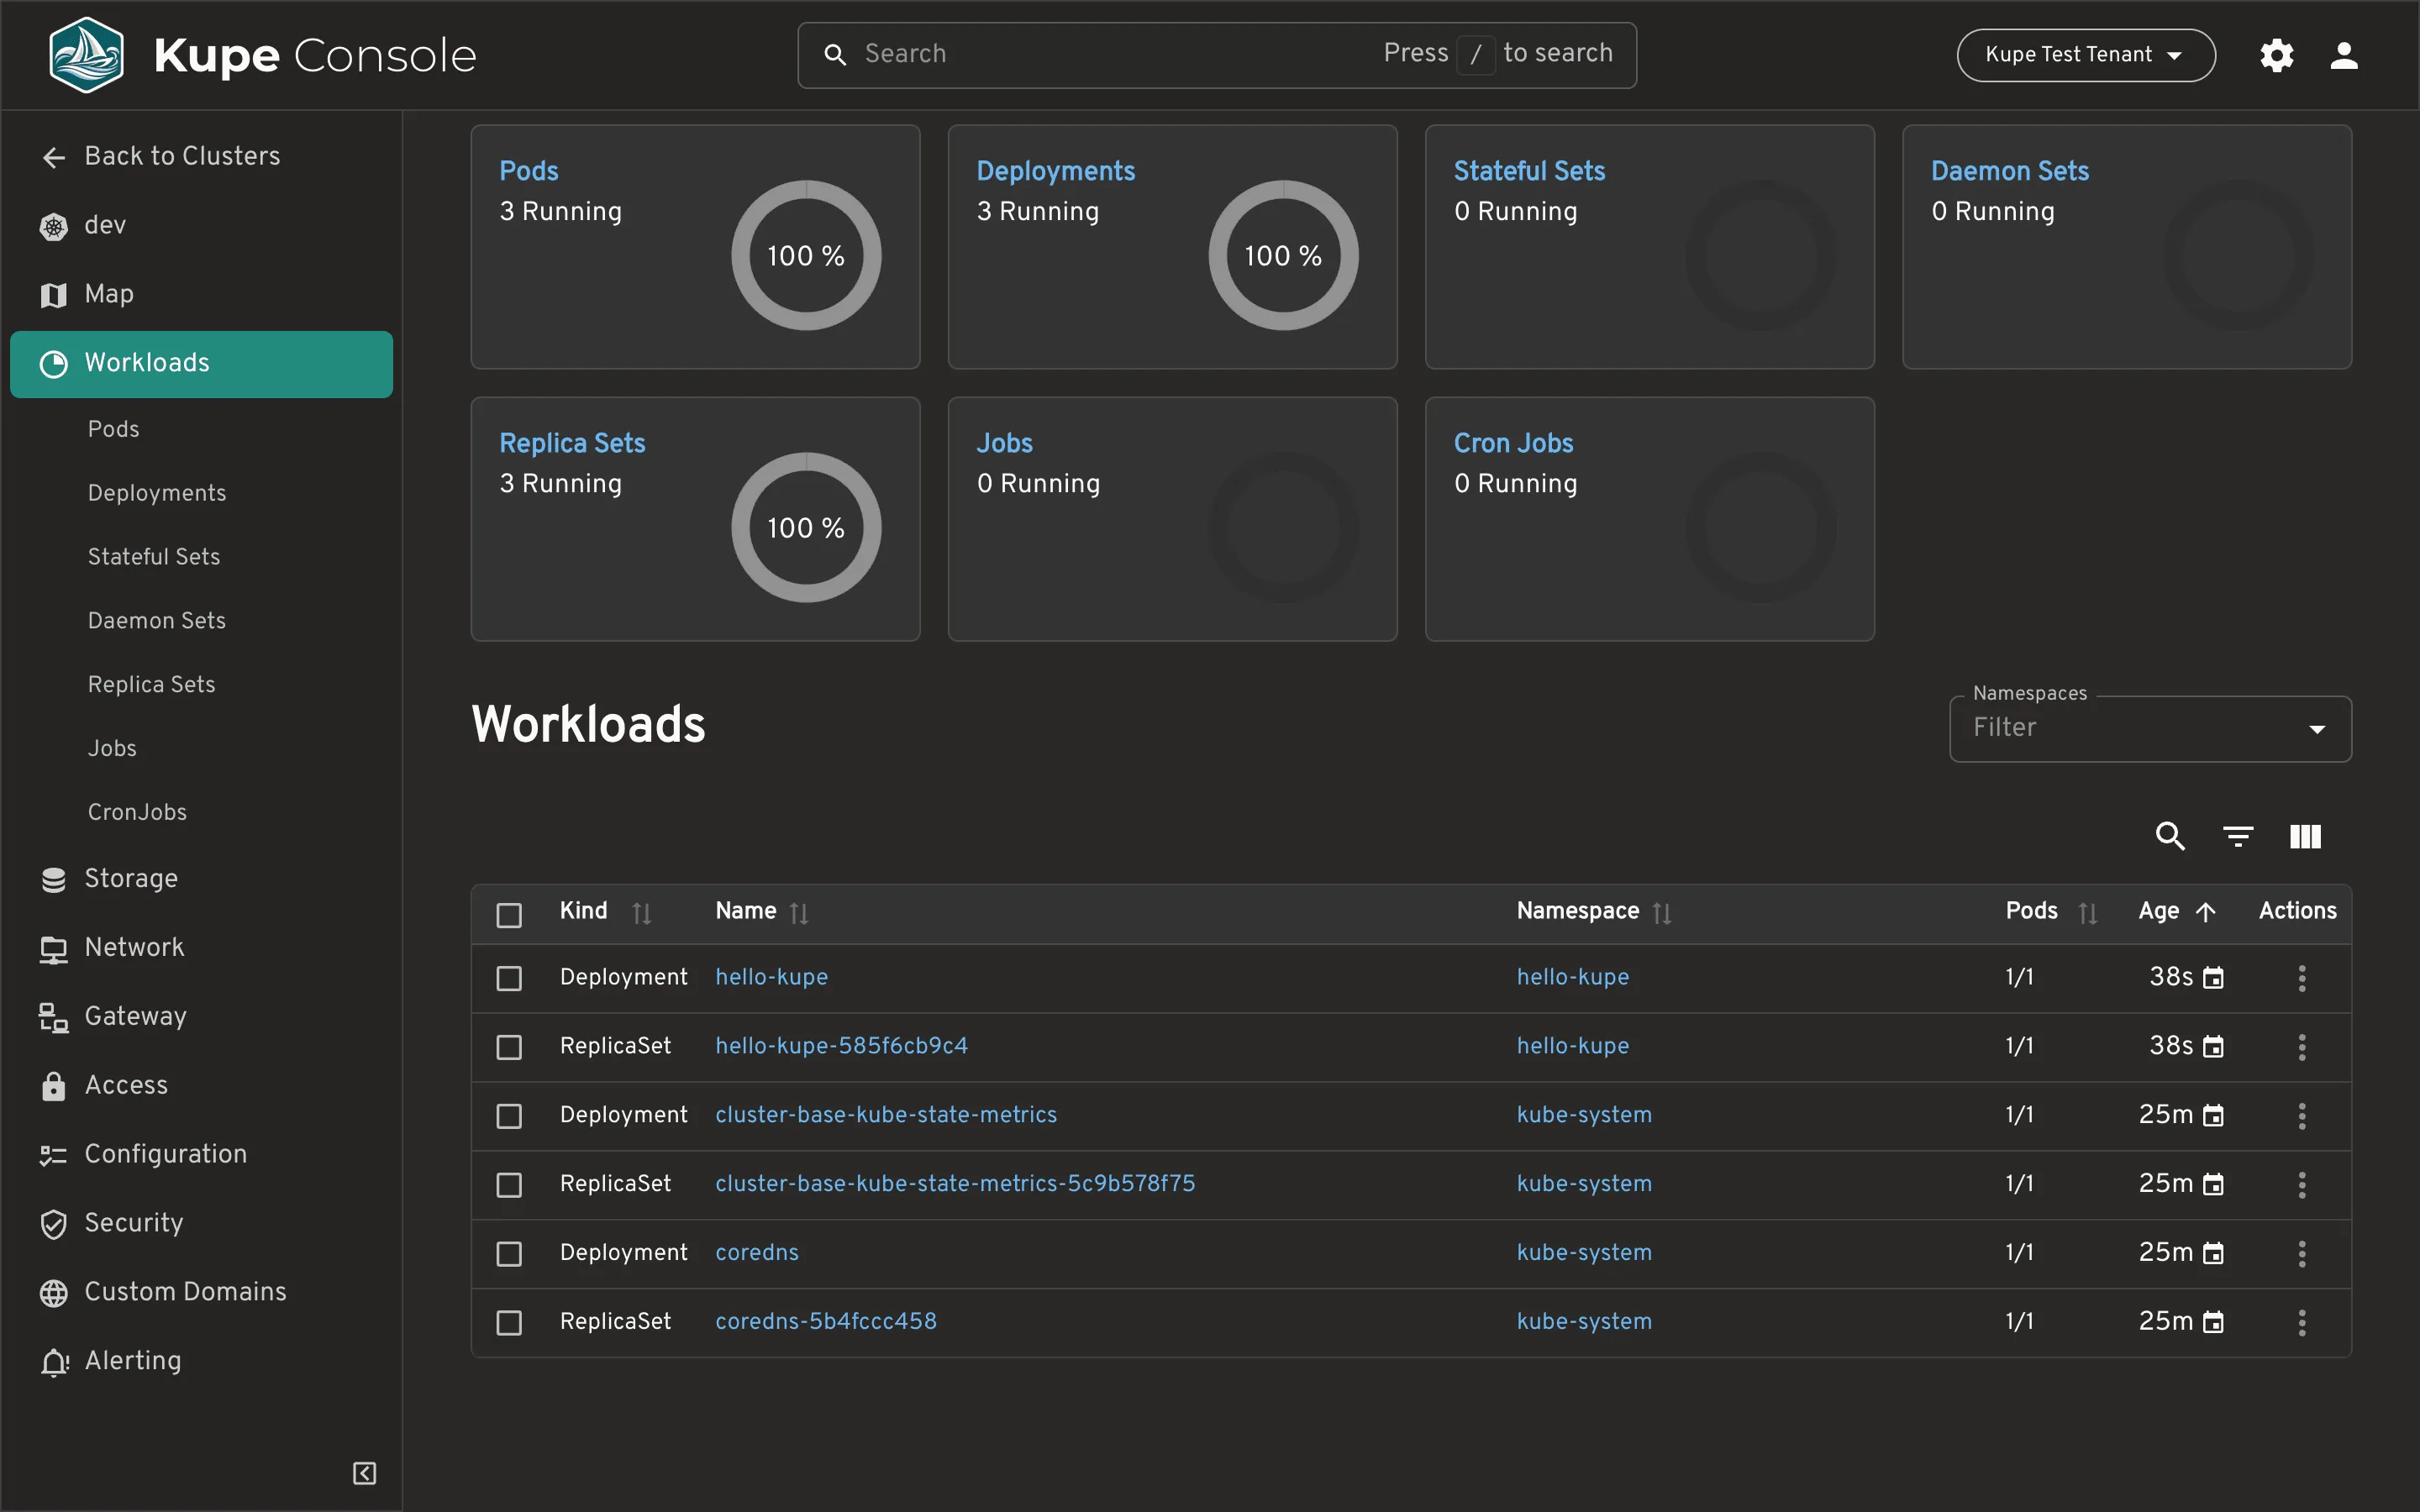Check the hello-kupe Deployment row checkbox

point(509,978)
